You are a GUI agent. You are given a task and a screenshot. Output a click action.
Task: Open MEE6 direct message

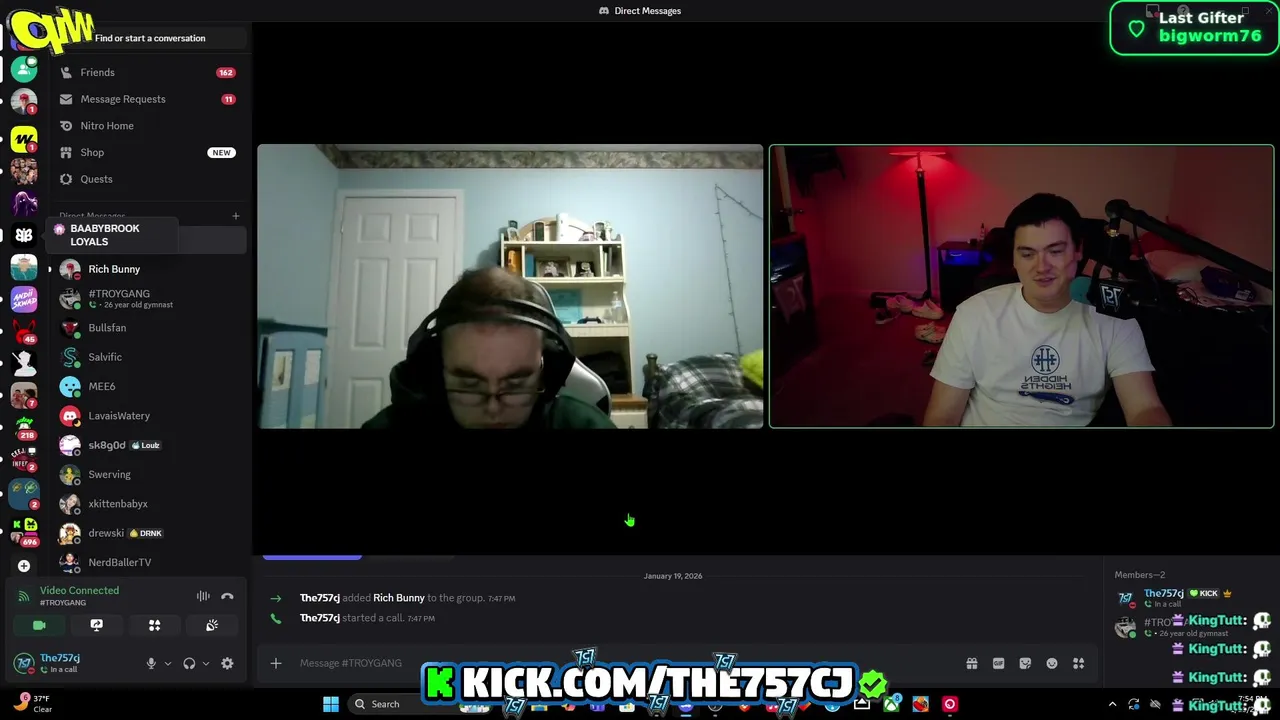(x=150, y=386)
